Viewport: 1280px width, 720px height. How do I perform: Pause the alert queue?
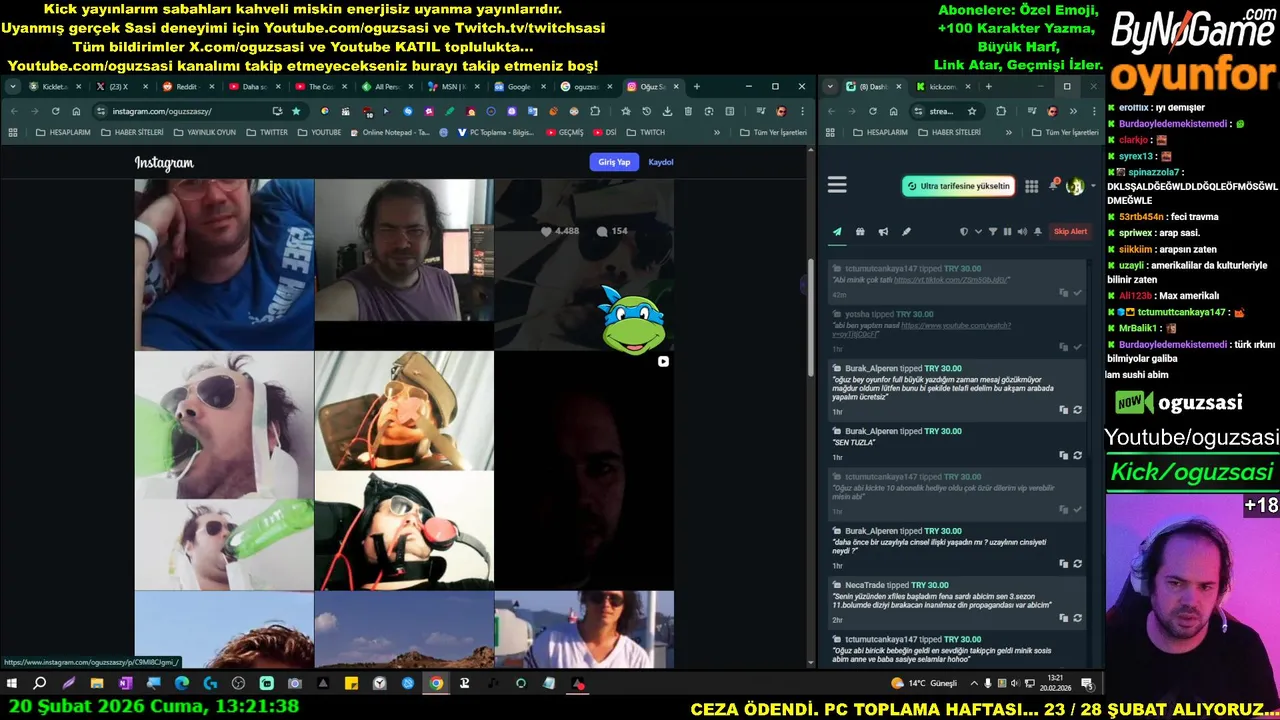click(x=1007, y=232)
